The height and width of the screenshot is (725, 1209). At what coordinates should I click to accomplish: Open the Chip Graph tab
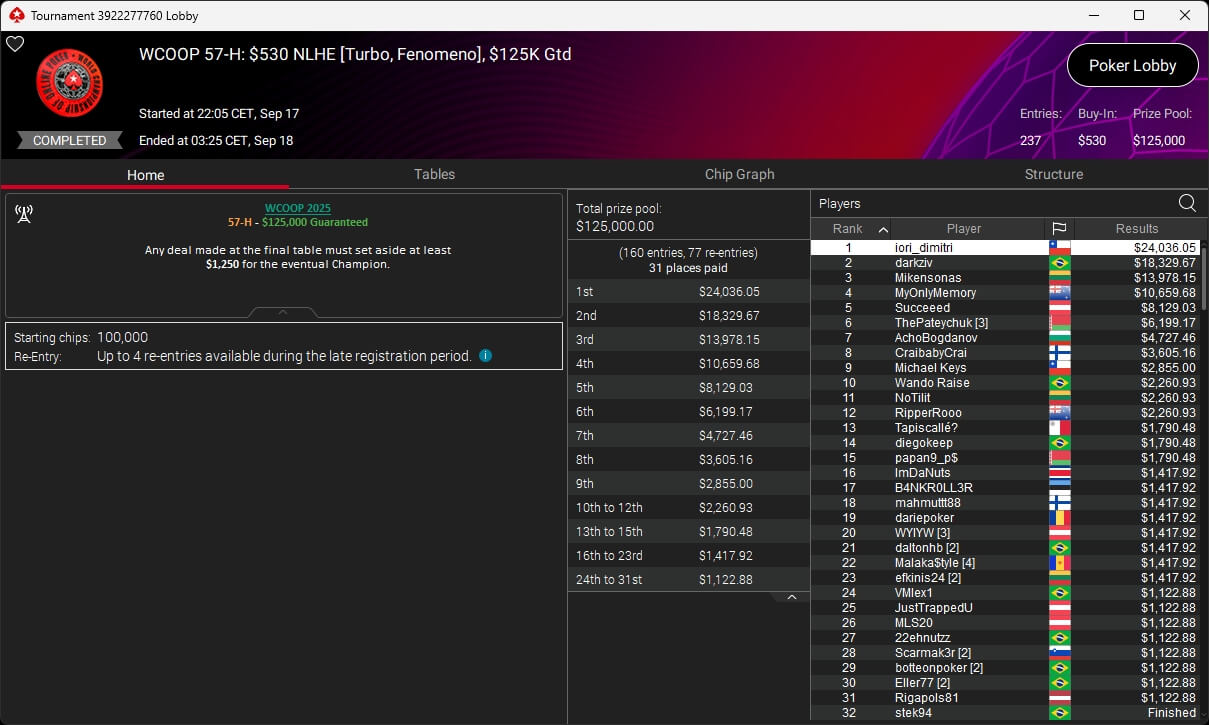click(739, 174)
